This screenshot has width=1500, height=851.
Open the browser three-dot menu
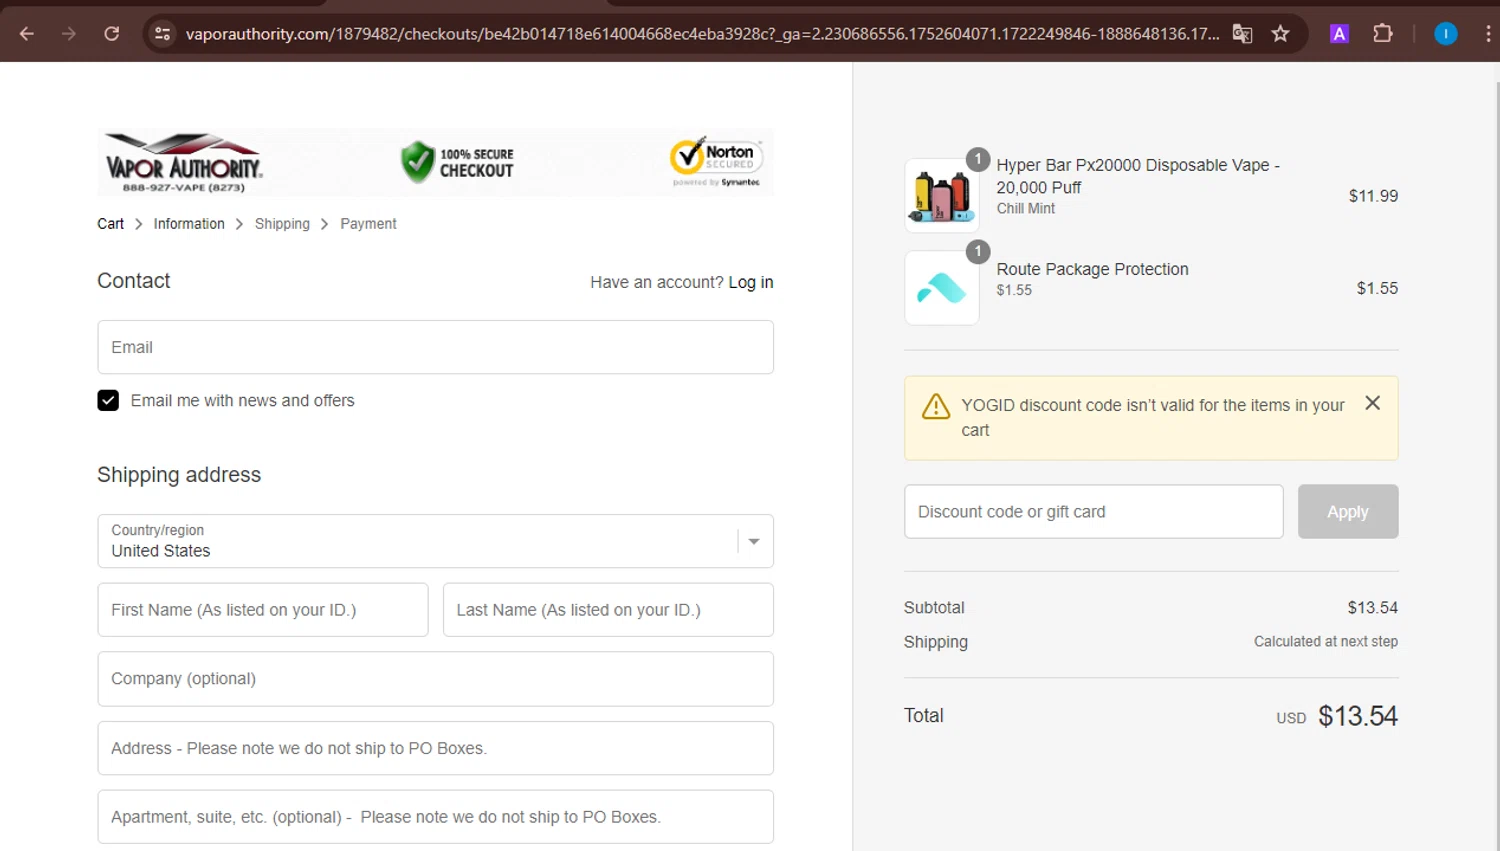coord(1488,34)
